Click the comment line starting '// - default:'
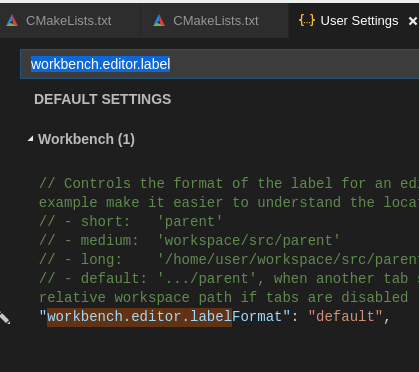 [229, 278]
